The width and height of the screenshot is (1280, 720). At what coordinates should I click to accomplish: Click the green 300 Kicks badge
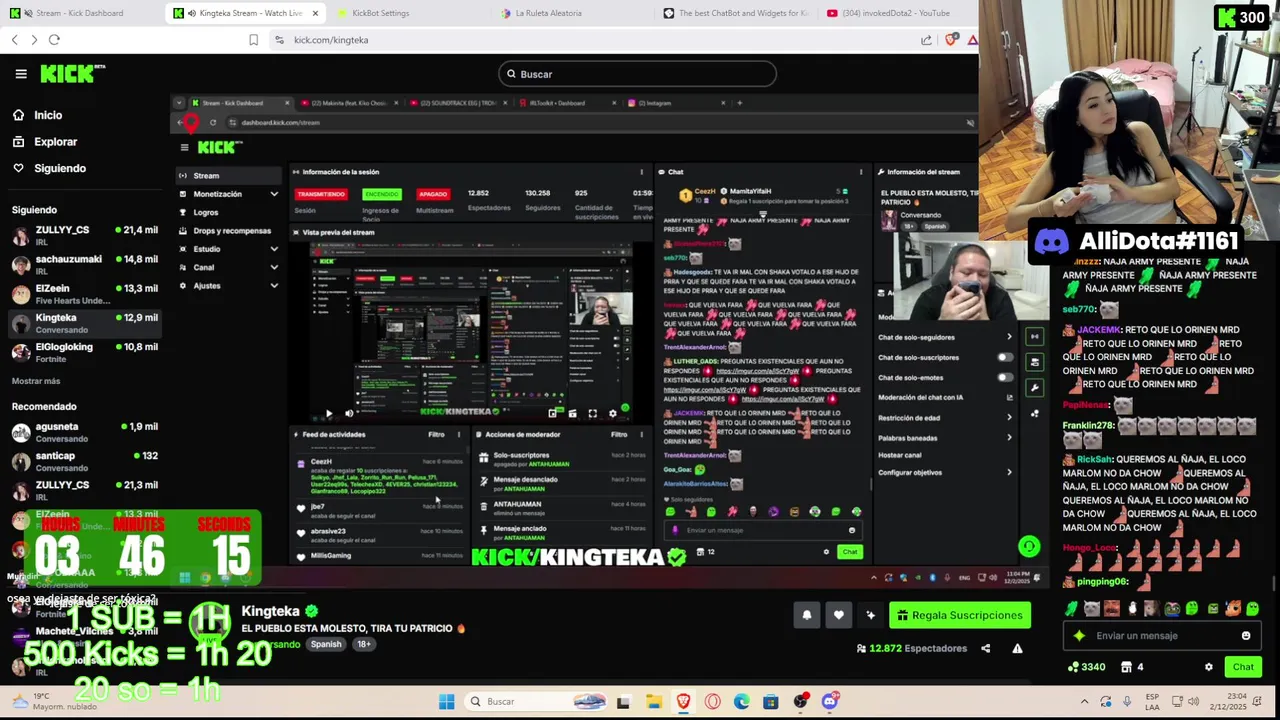pyautogui.click(x=1241, y=17)
